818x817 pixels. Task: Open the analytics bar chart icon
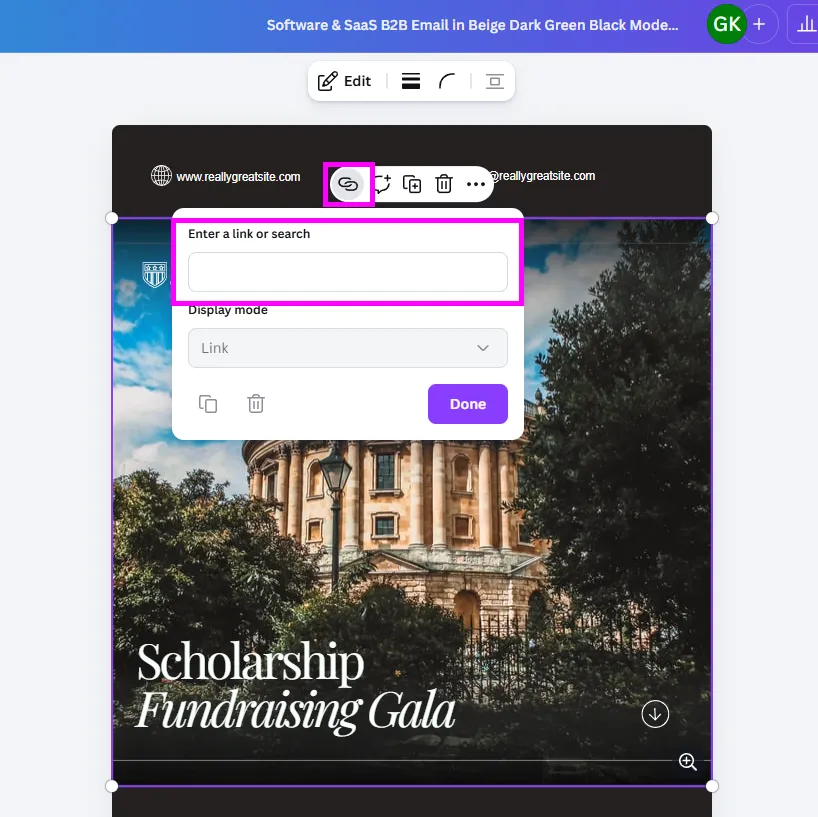coord(806,24)
